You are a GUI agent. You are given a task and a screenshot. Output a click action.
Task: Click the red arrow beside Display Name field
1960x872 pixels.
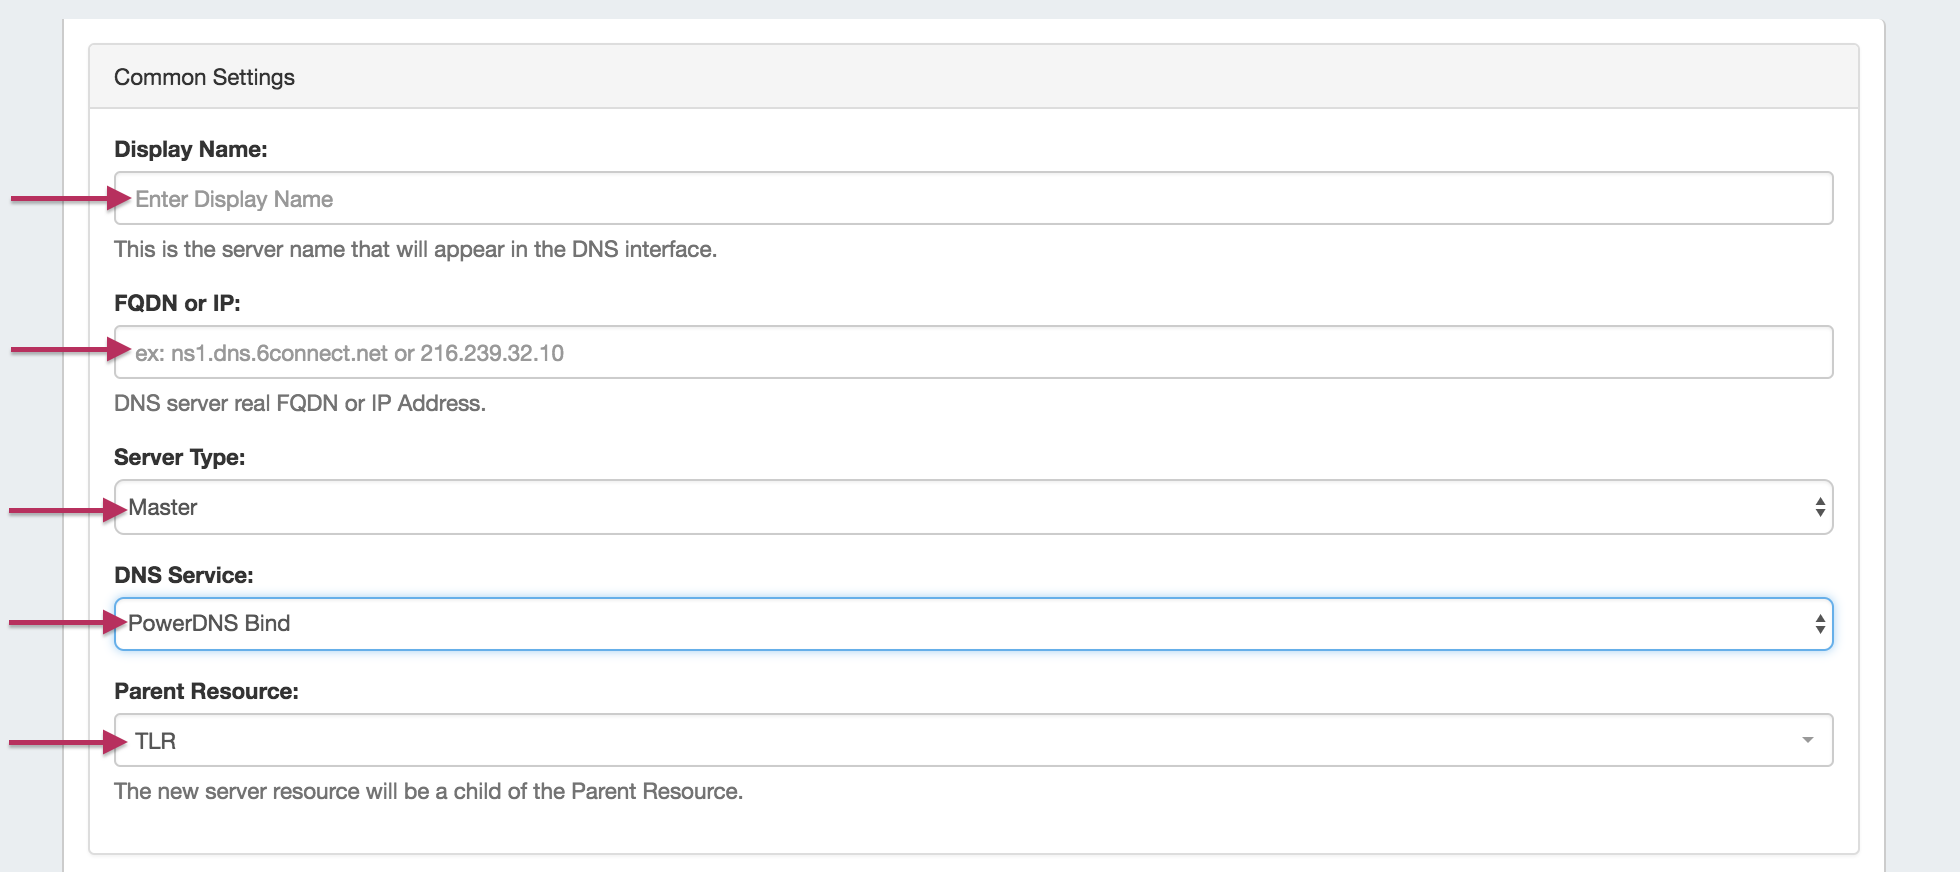(x=68, y=199)
